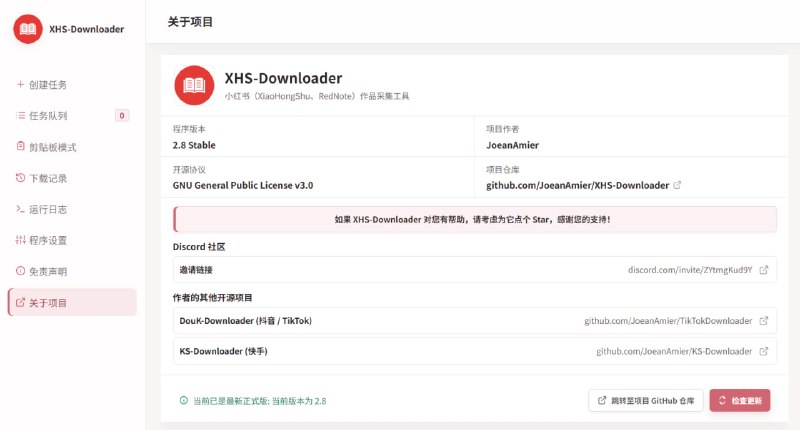Click the discord.com/invite URL text
This screenshot has height=430, width=800.
(x=690, y=270)
